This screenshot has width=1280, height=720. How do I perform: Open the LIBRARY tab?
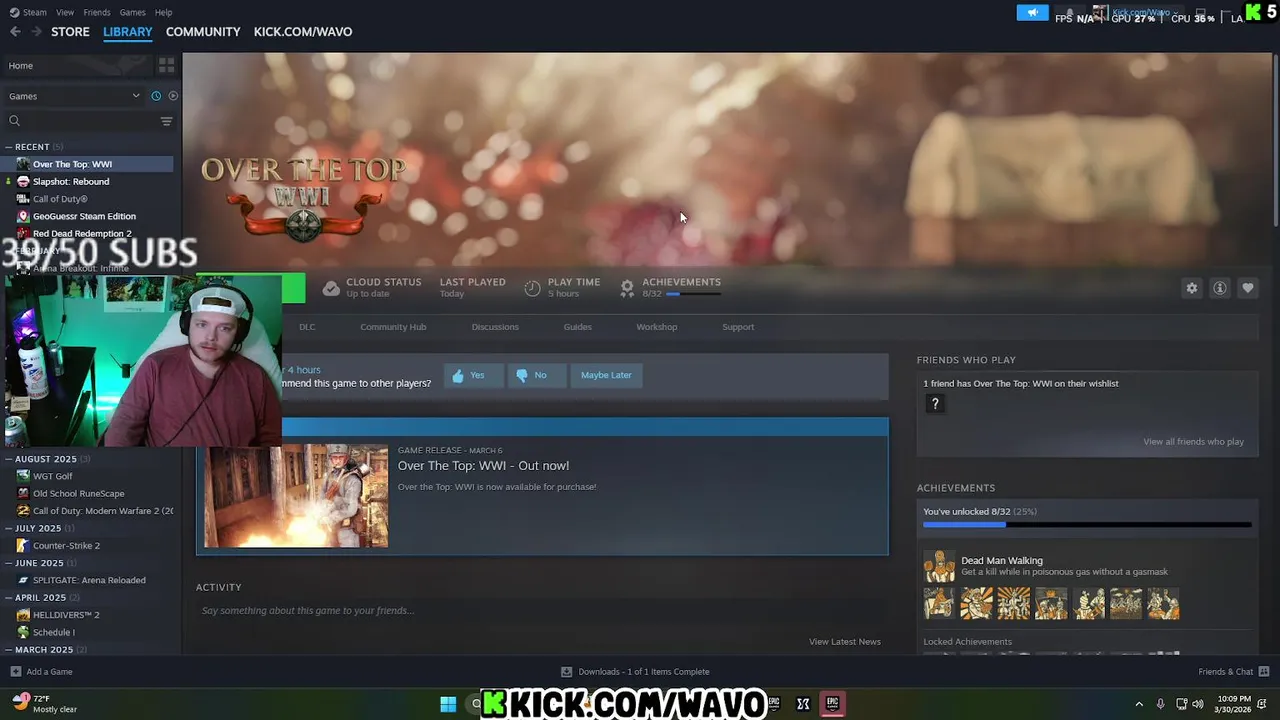(x=128, y=32)
